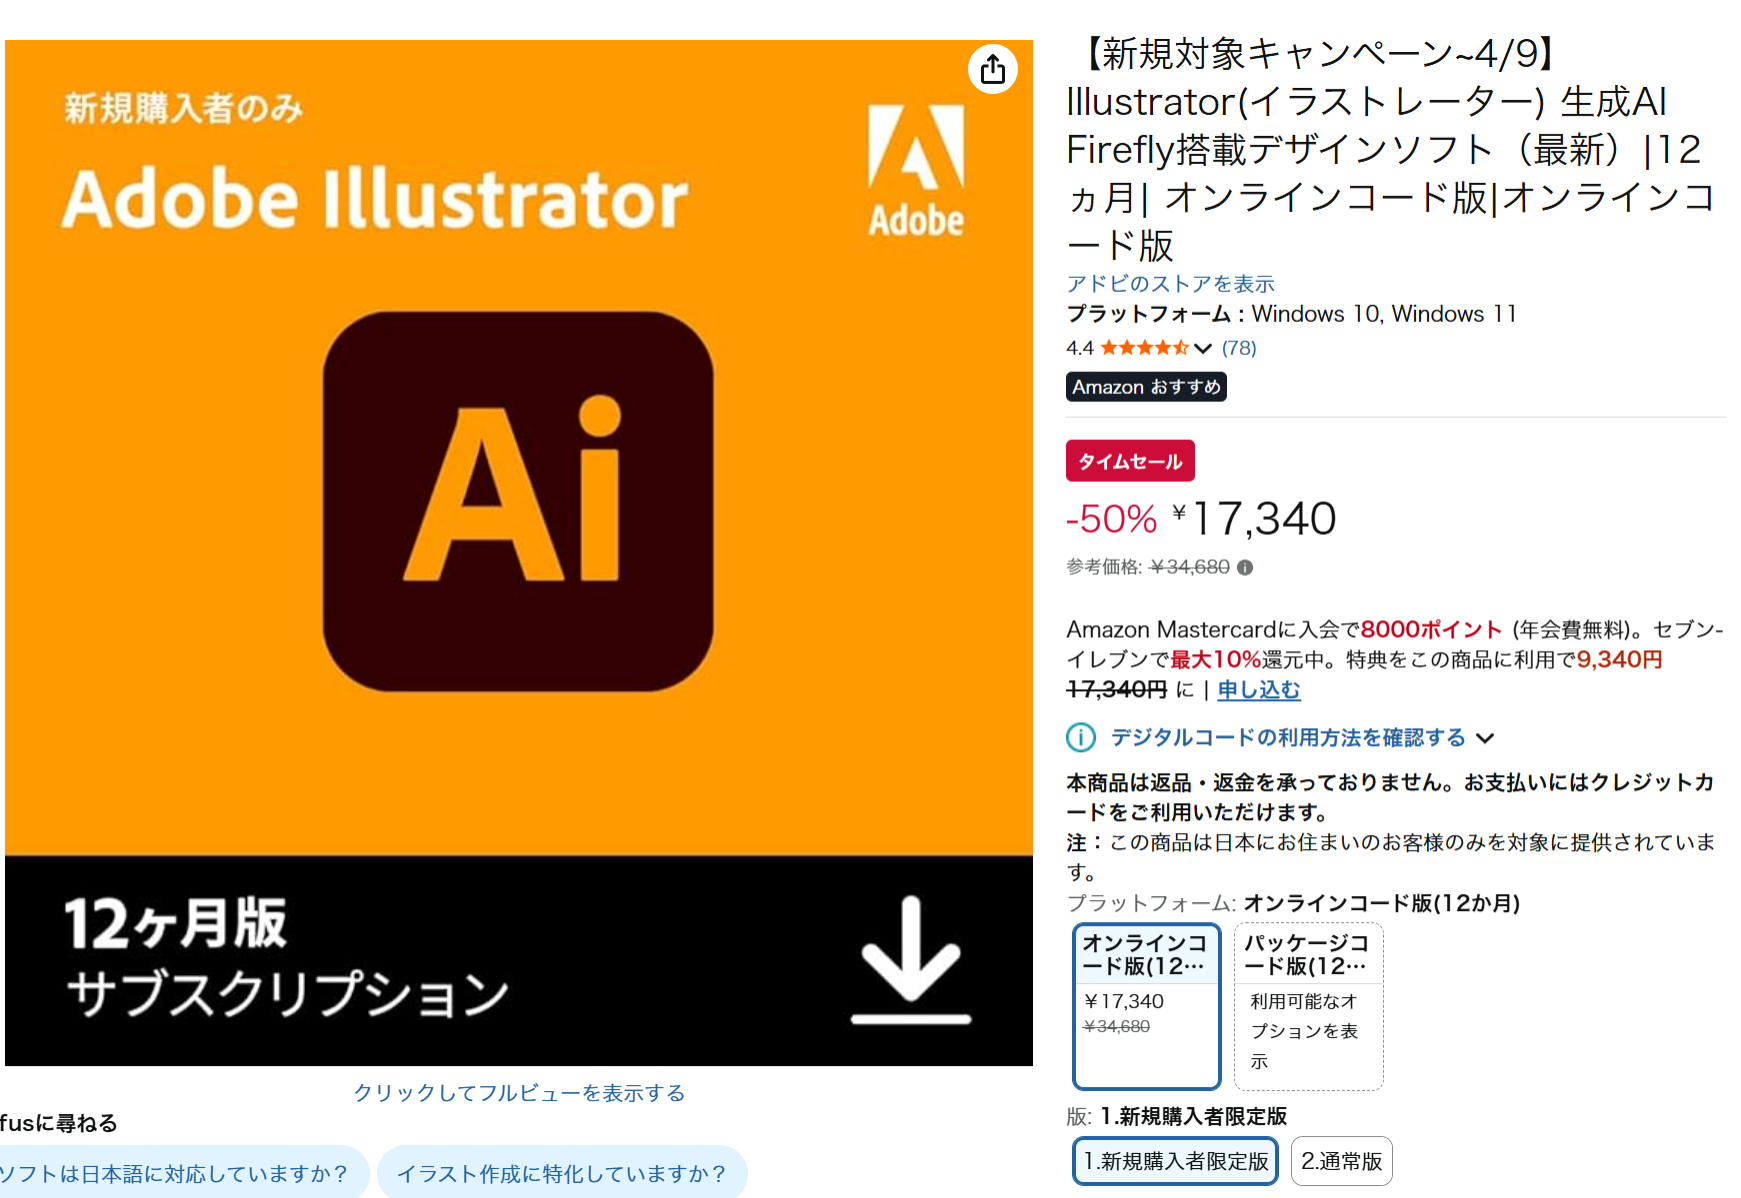1741x1198 pixels.
Task: Open the rating breakdown chevron next to stars
Action: point(1203,348)
